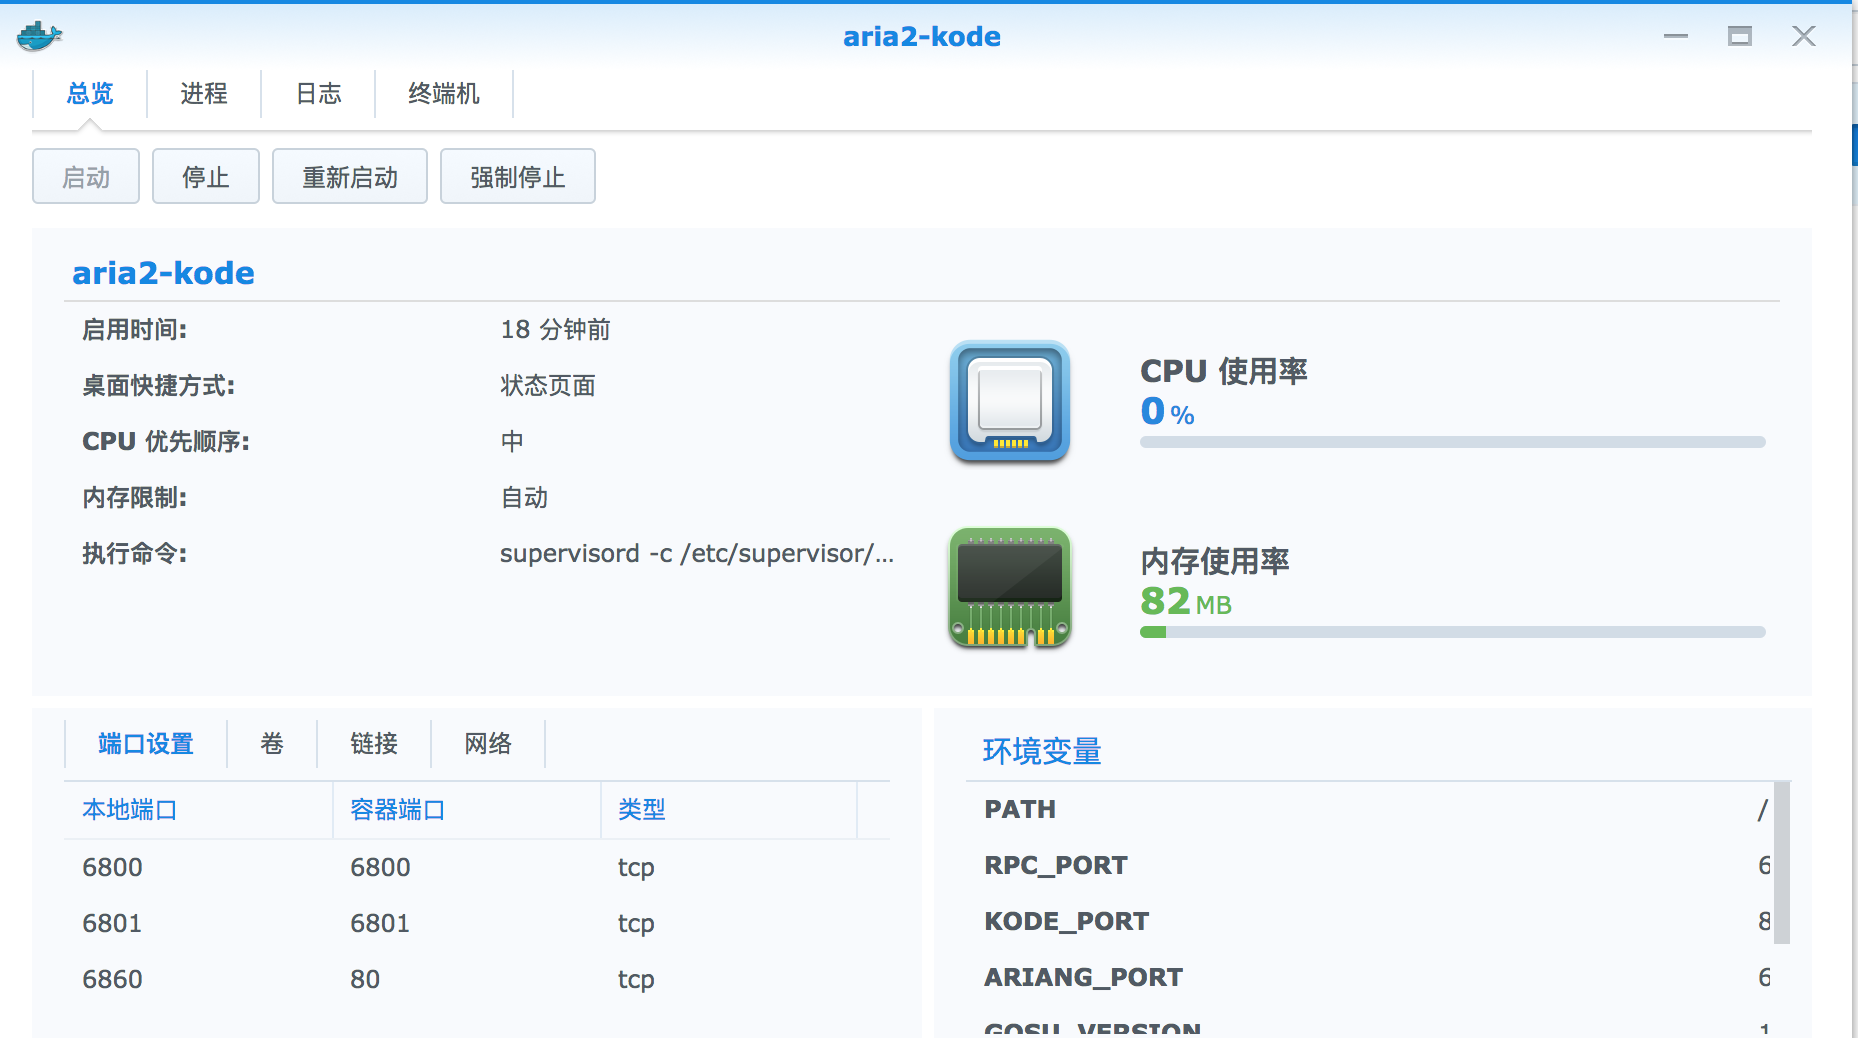Close the aria2-kode window

point(1804,36)
